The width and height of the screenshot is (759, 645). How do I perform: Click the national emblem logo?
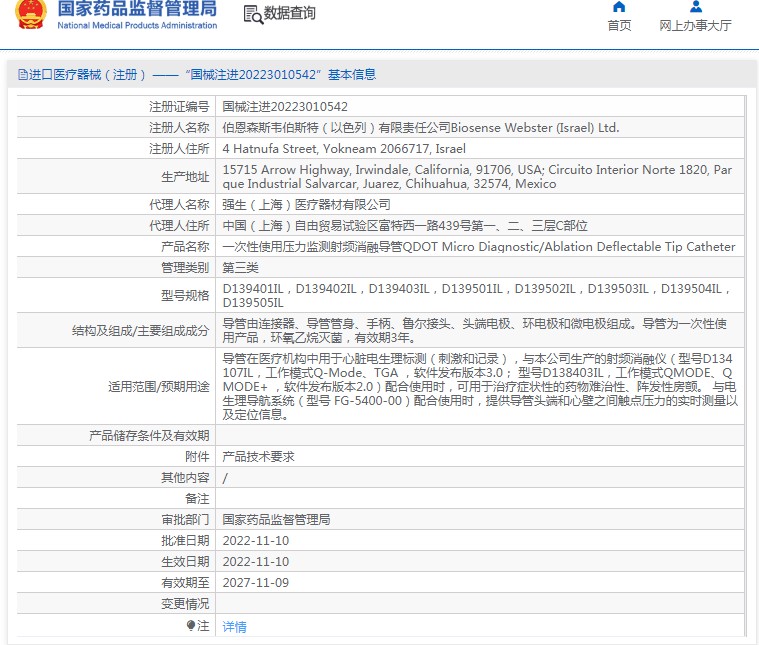pyautogui.click(x=30, y=14)
